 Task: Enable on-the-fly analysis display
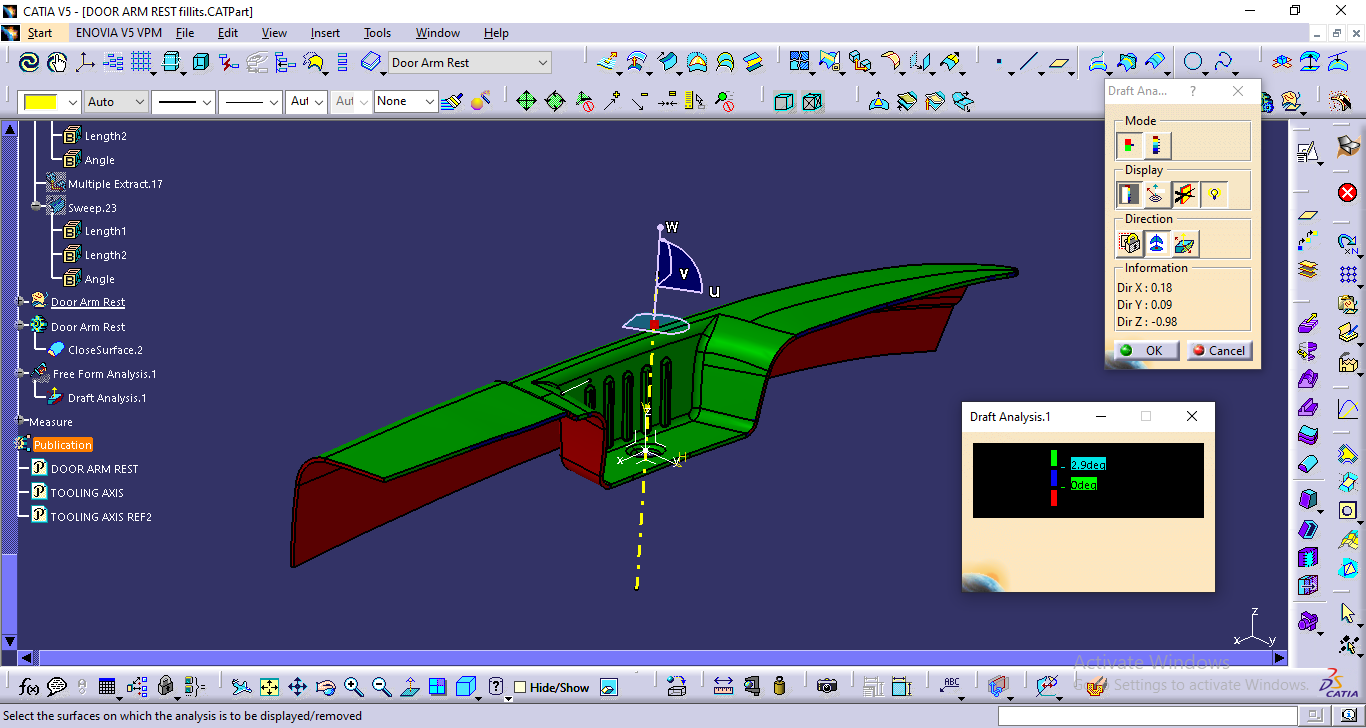(1158, 193)
